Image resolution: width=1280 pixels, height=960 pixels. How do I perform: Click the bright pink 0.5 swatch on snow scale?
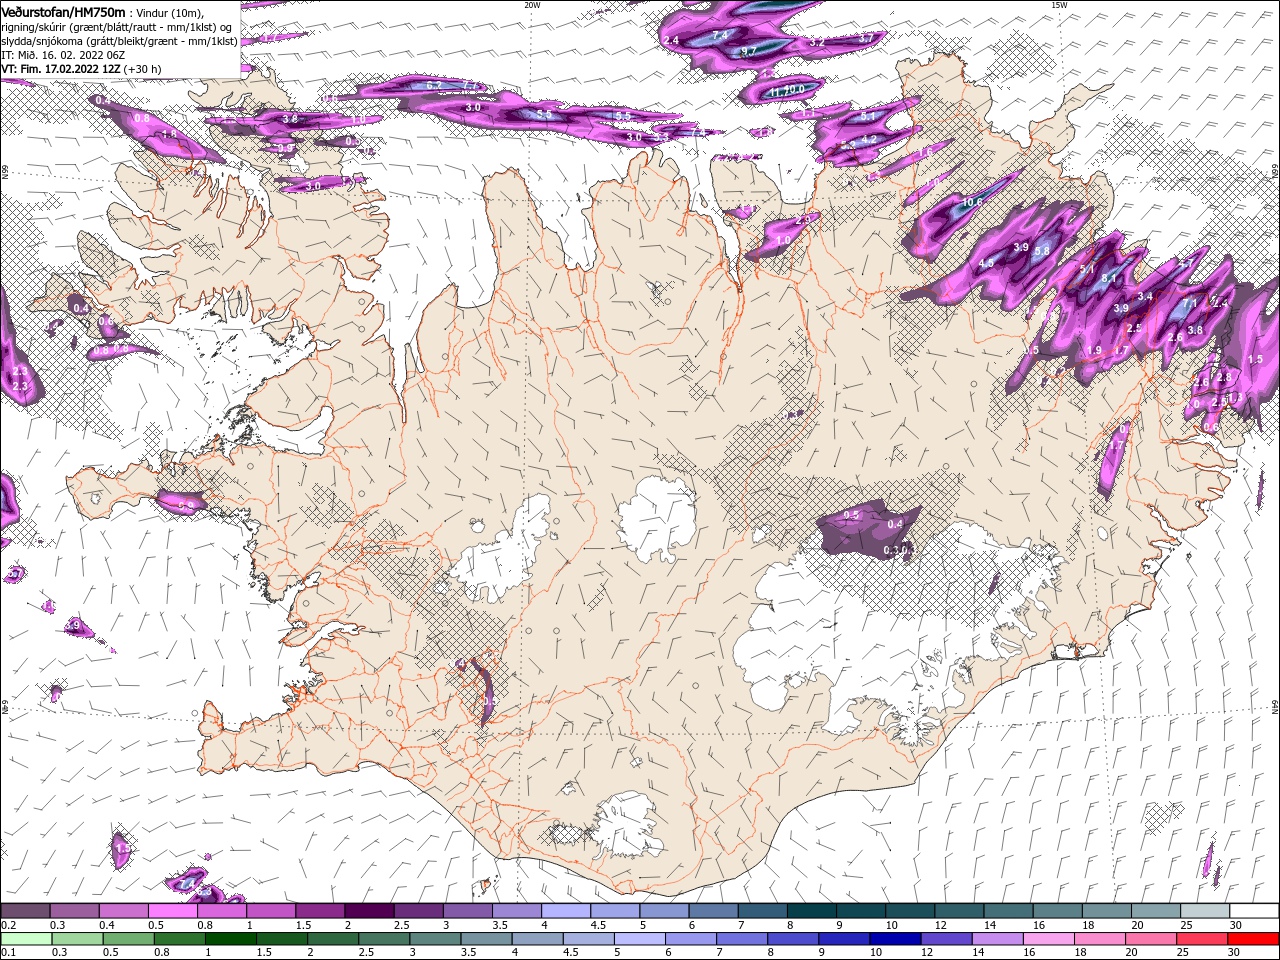click(x=172, y=911)
